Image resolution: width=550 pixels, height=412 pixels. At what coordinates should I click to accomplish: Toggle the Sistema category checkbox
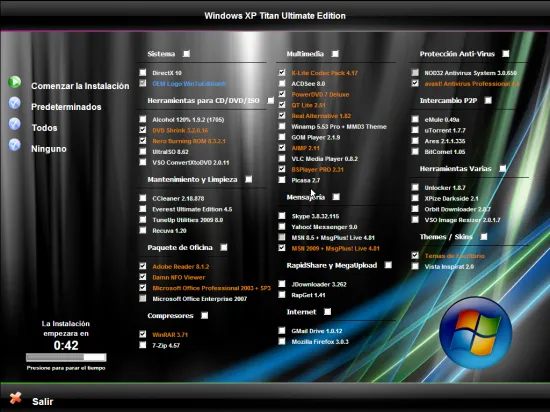pyautogui.click(x=186, y=54)
